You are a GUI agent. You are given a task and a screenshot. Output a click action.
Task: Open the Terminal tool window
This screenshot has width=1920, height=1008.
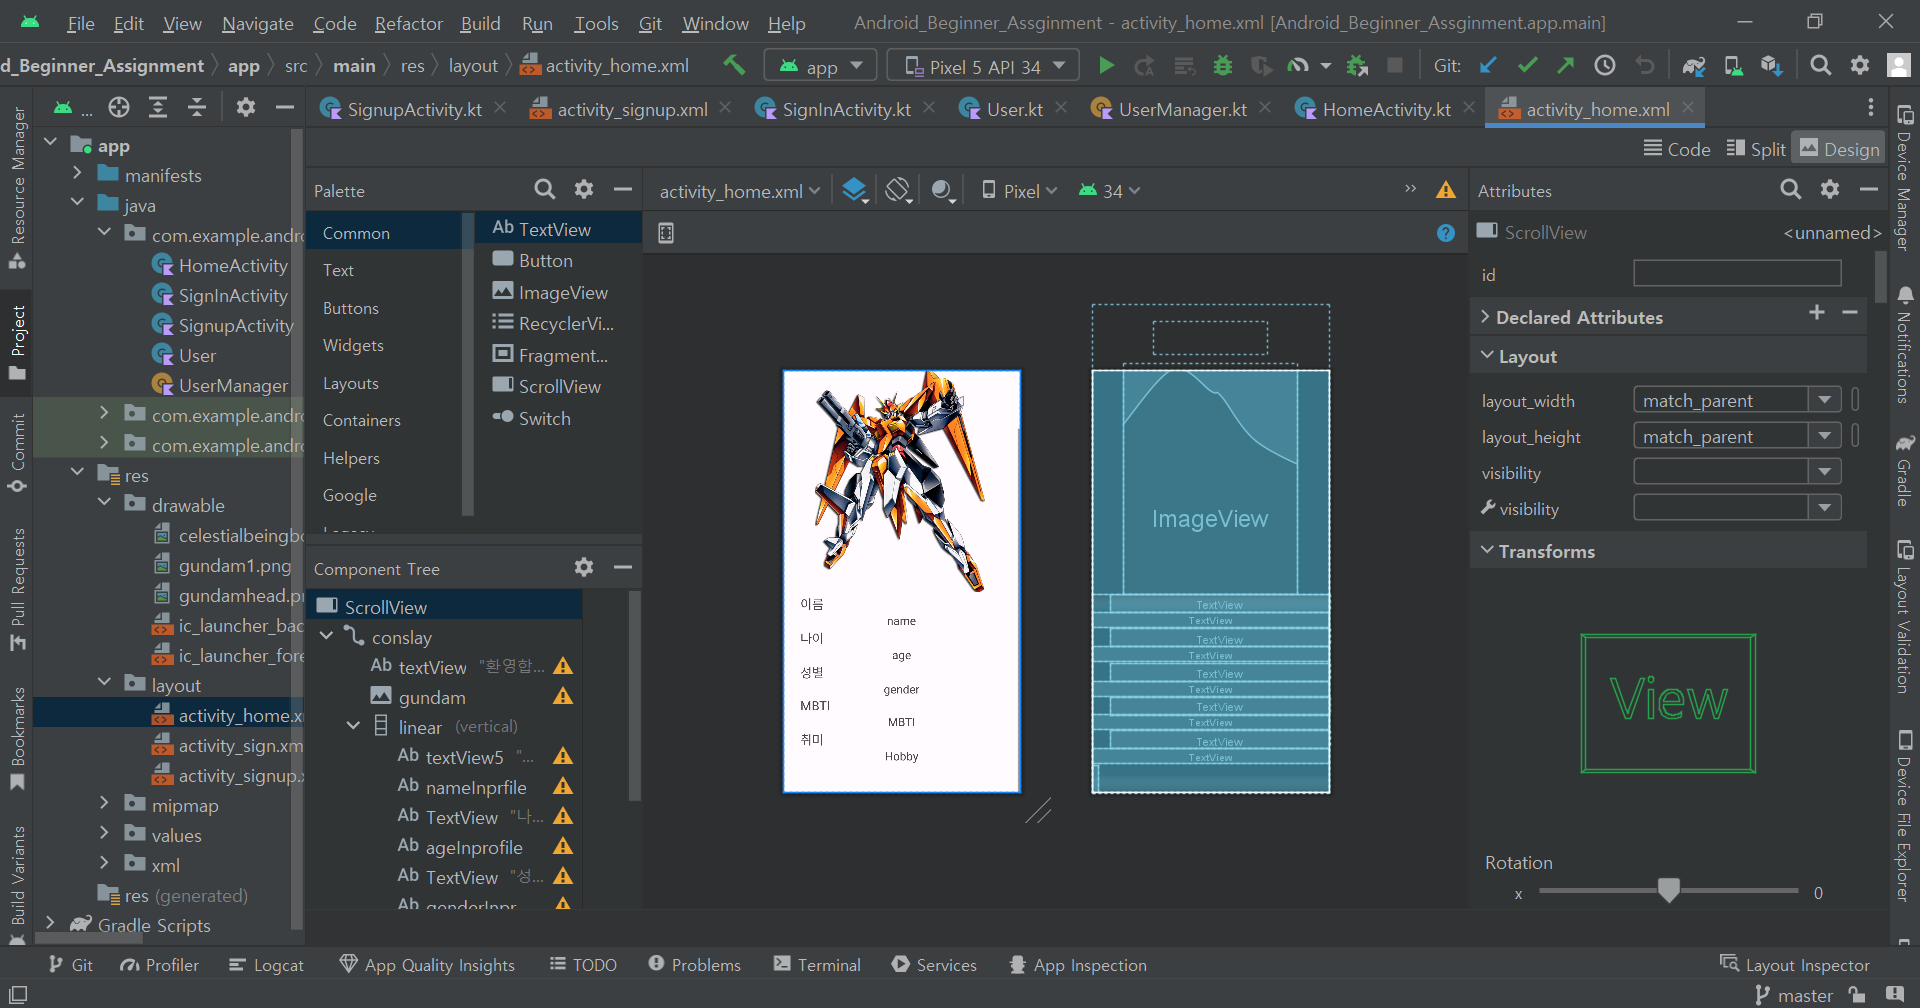(816, 965)
